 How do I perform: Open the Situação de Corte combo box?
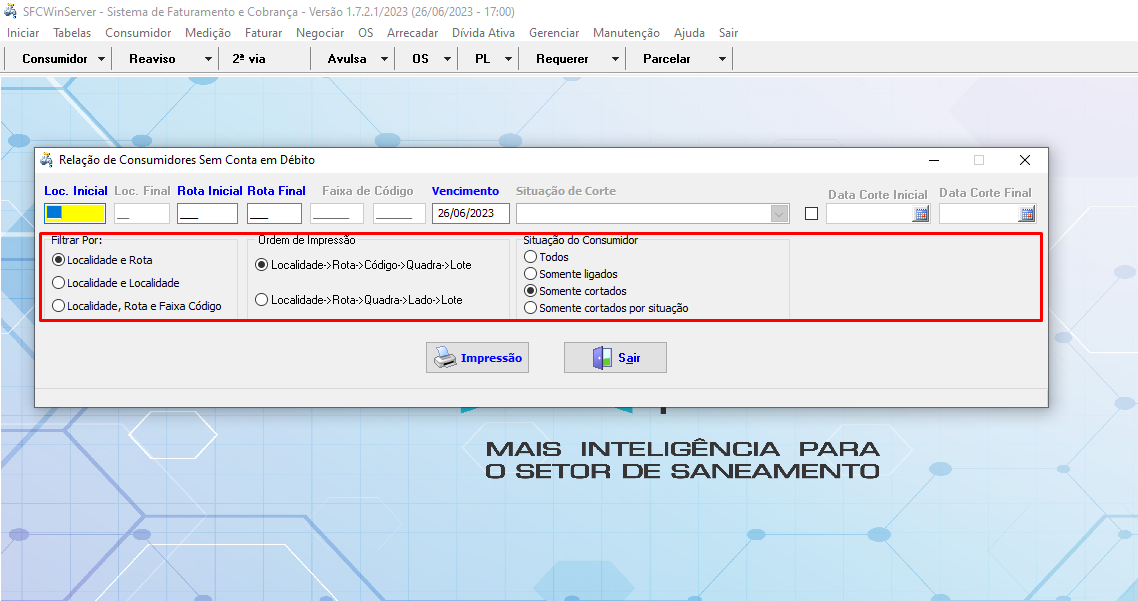click(x=778, y=214)
